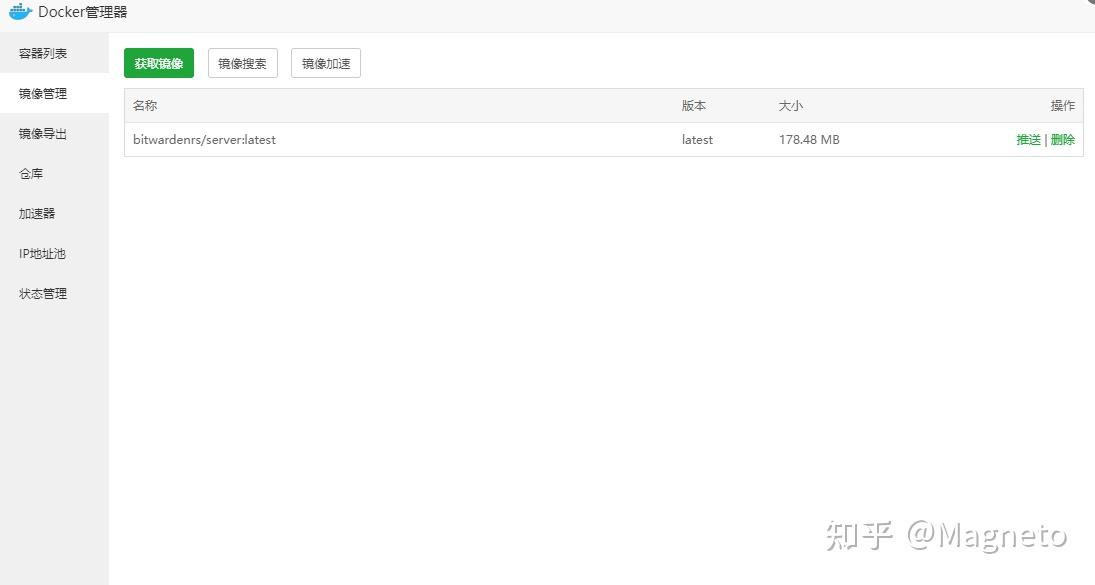Select the 镜像管理 sidebar tab

tap(54, 94)
